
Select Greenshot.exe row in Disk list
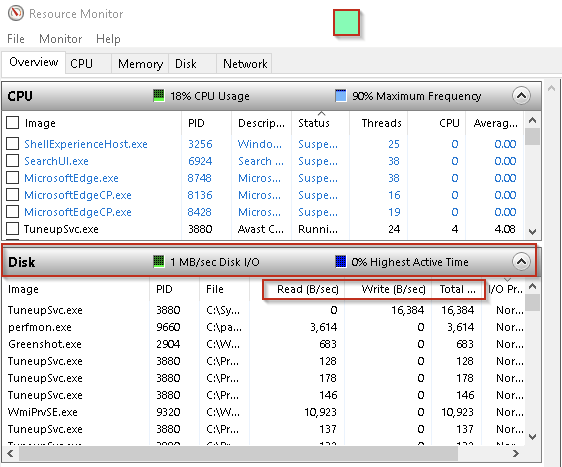pyautogui.click(x=264, y=344)
